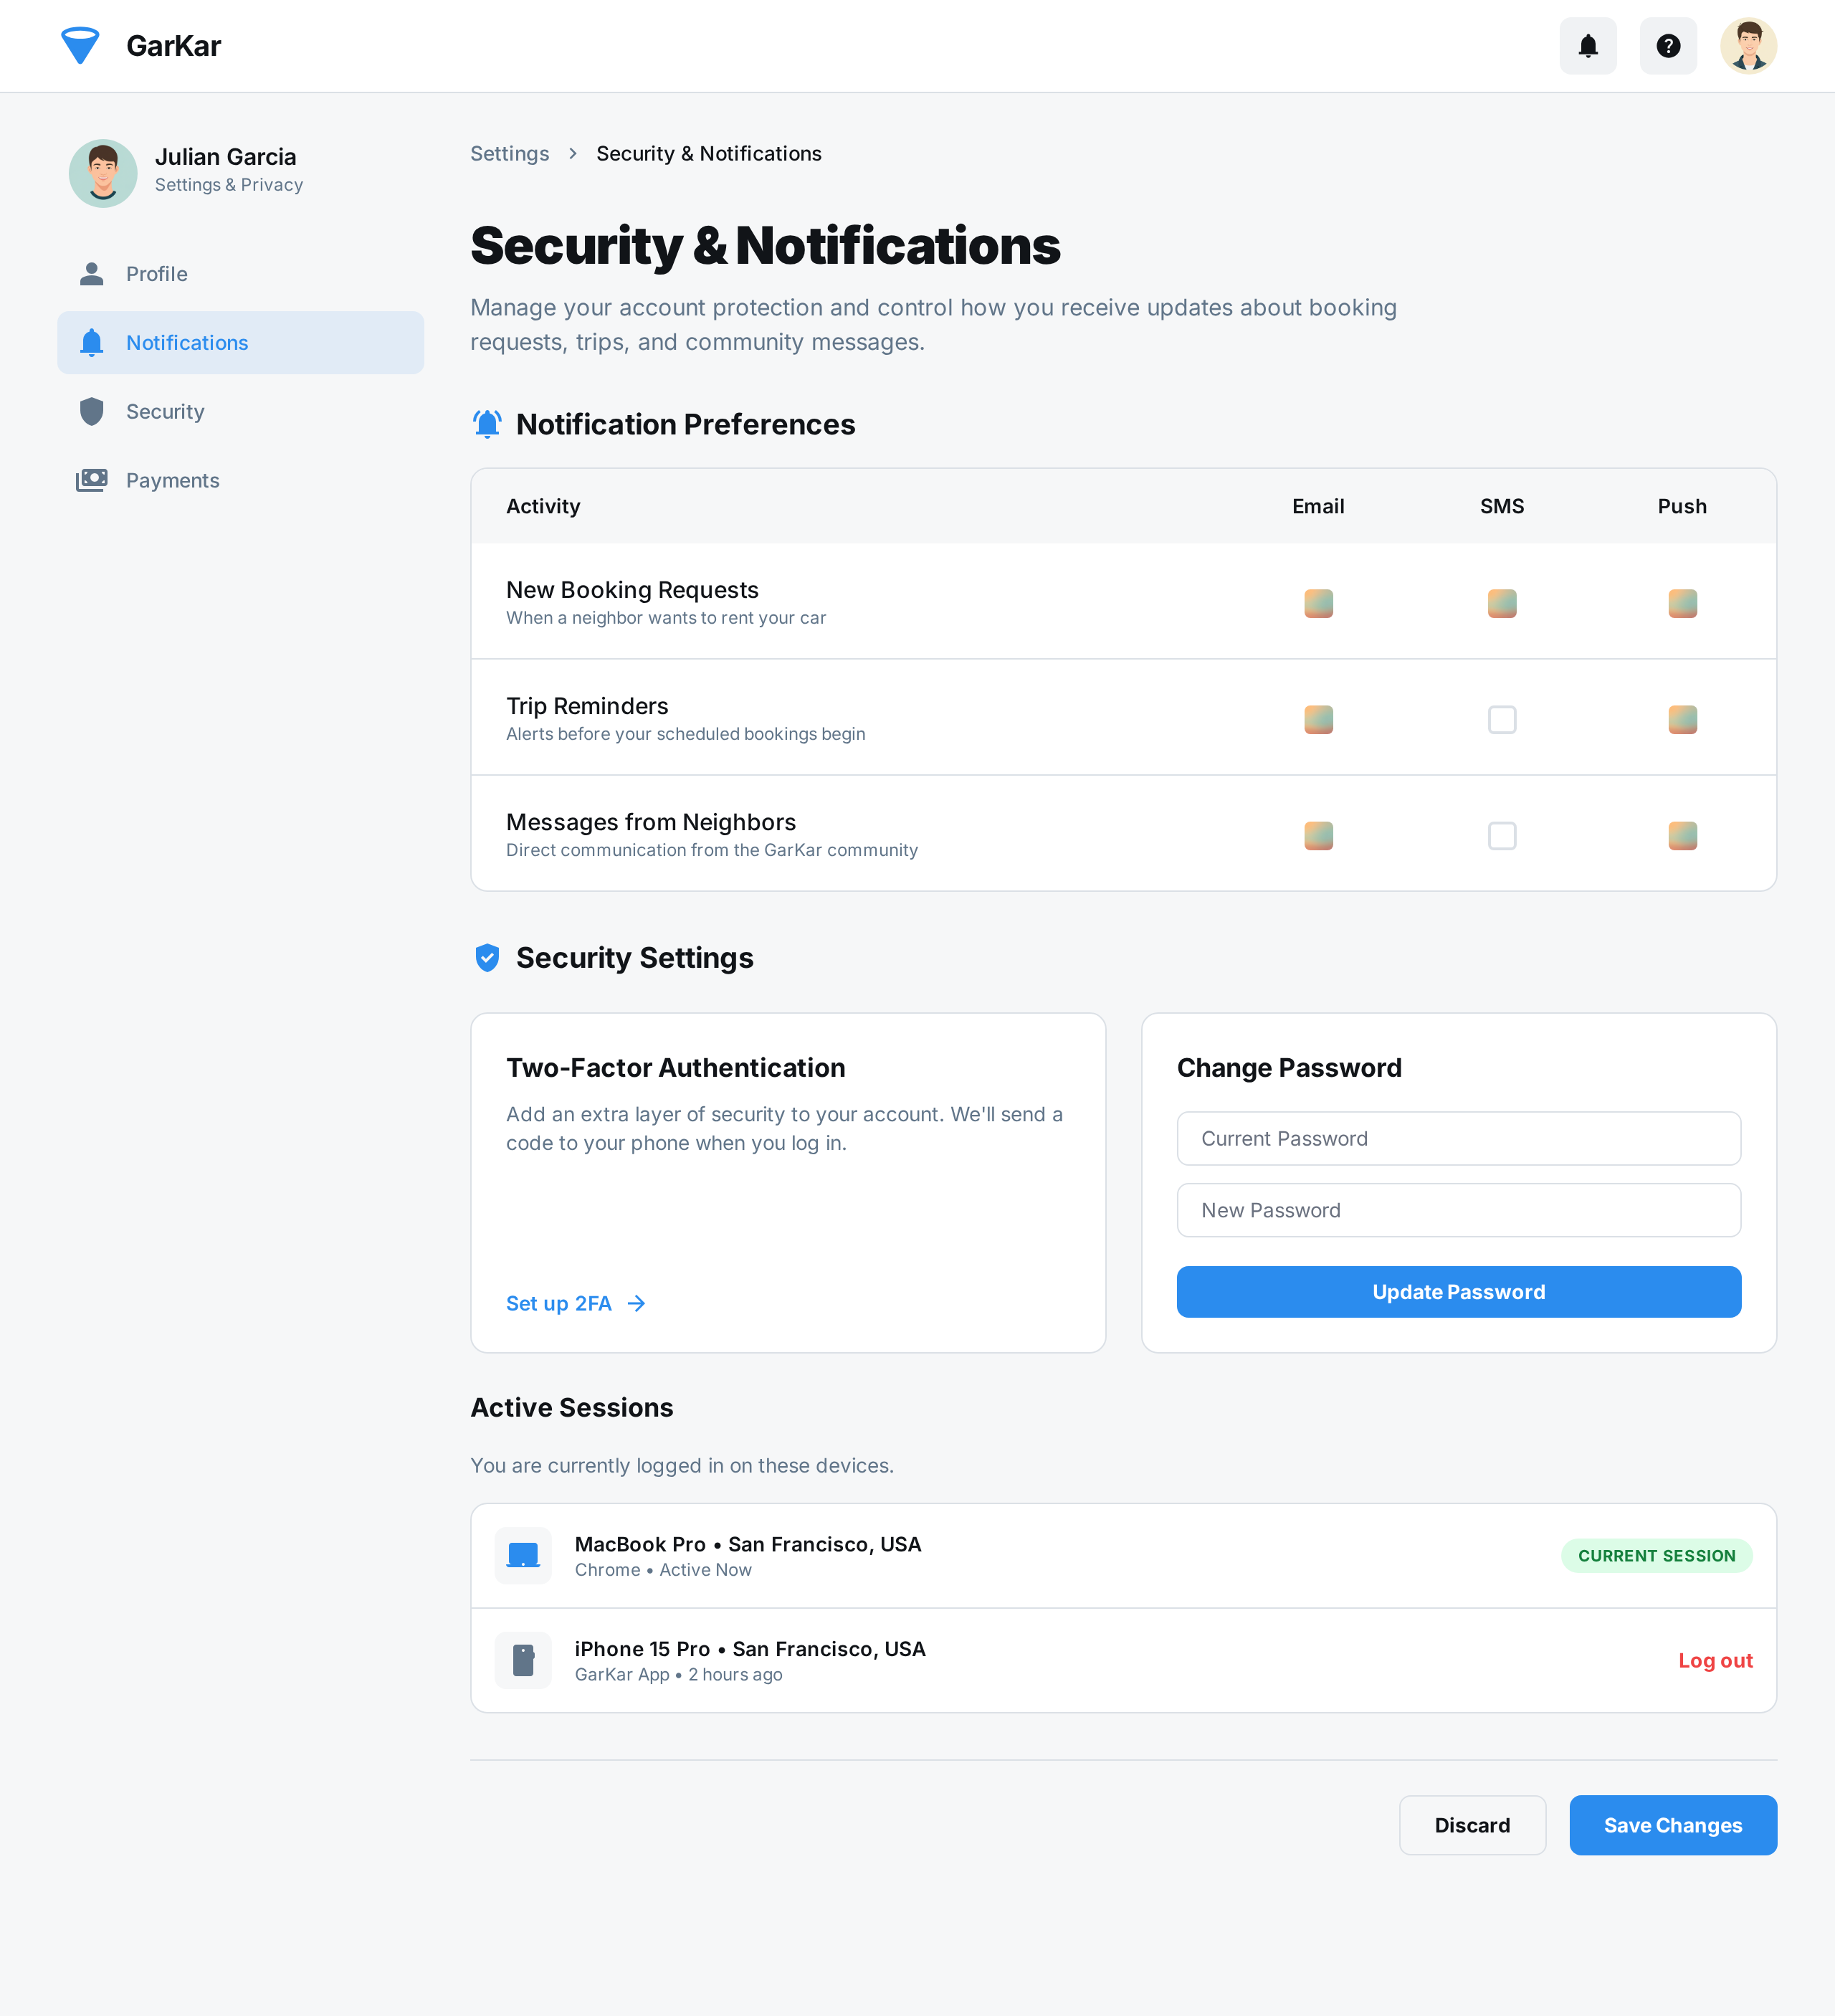Click the iPhone 15 Pro device icon

pyautogui.click(x=523, y=1660)
